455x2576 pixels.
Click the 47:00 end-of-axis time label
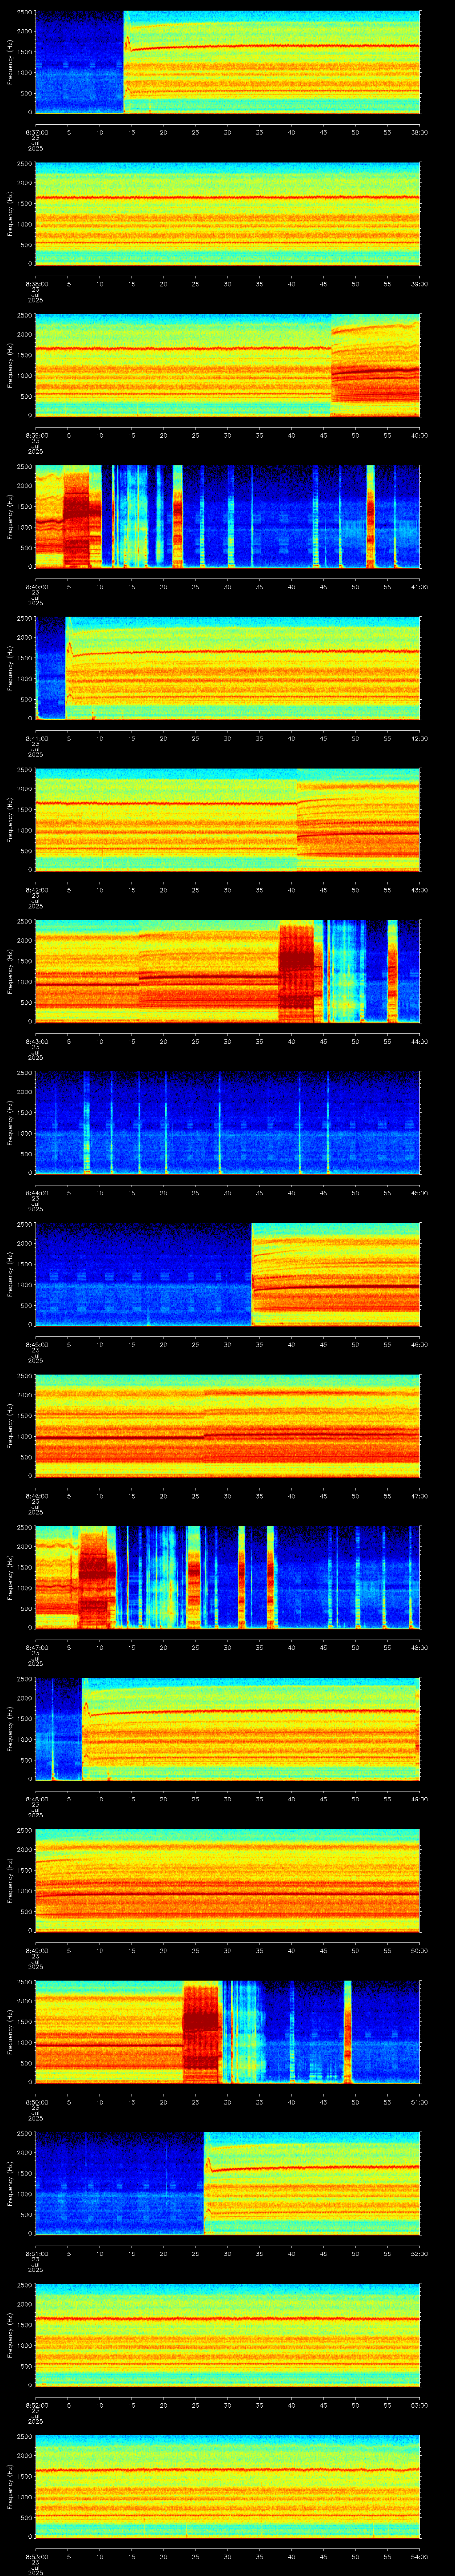pyautogui.click(x=419, y=1496)
